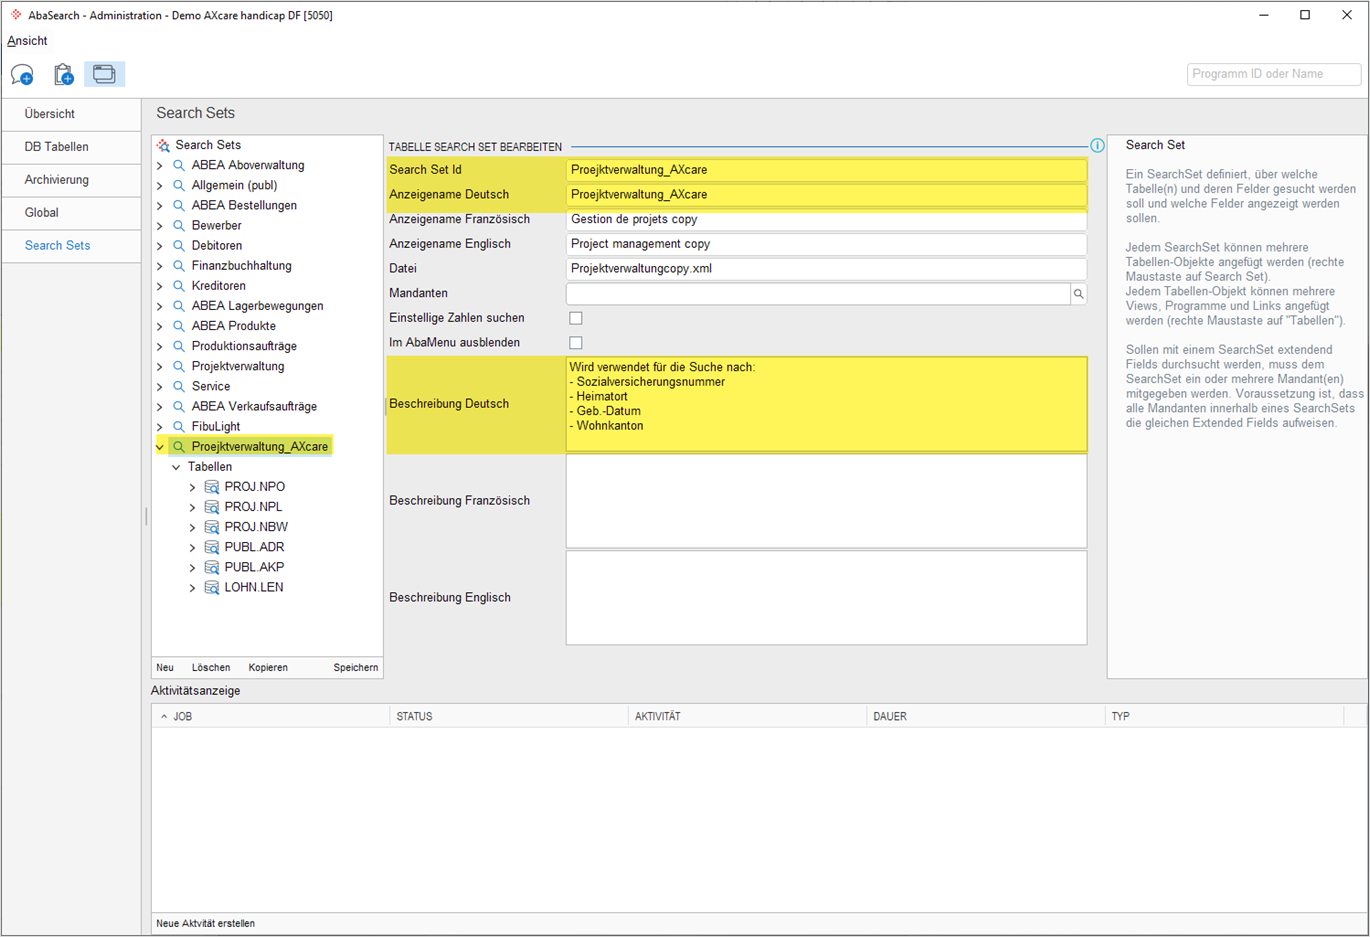Click the Datei input field
The image size is (1370, 937).
tap(826, 269)
